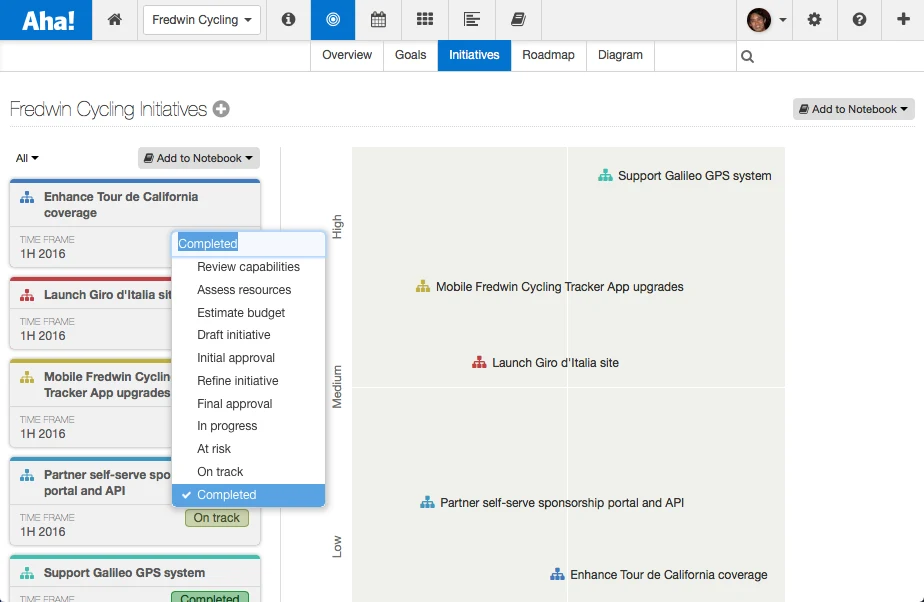924x602 pixels.
Task: Open the top-right Add to Notebook dropdown
Action: point(853,109)
